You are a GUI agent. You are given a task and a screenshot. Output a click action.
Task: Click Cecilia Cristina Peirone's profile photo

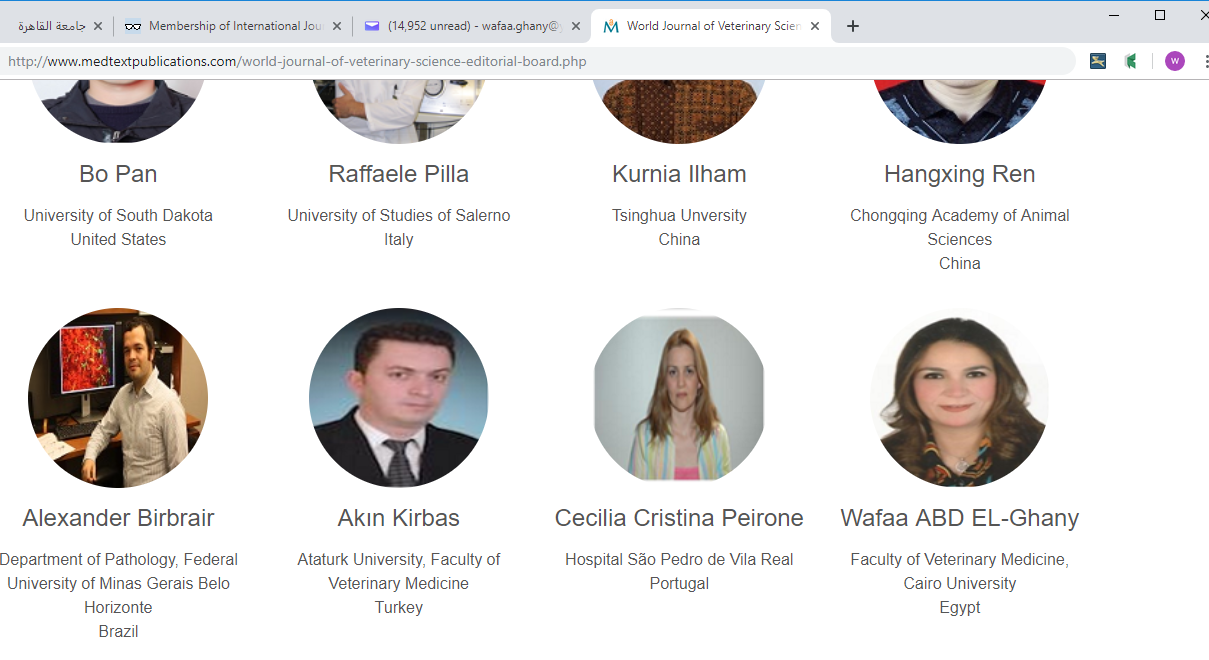[x=679, y=398]
